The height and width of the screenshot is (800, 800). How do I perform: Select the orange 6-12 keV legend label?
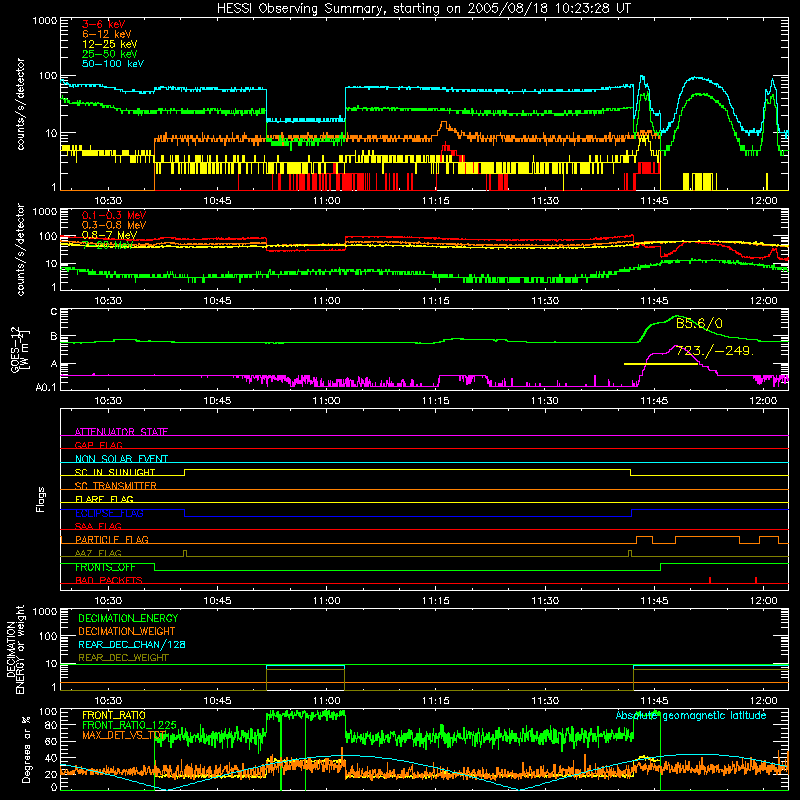pos(107,34)
